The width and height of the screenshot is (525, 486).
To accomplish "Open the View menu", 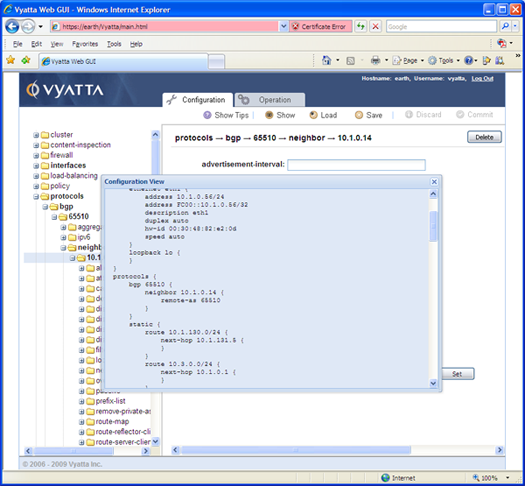I will pyautogui.click(x=57, y=44).
